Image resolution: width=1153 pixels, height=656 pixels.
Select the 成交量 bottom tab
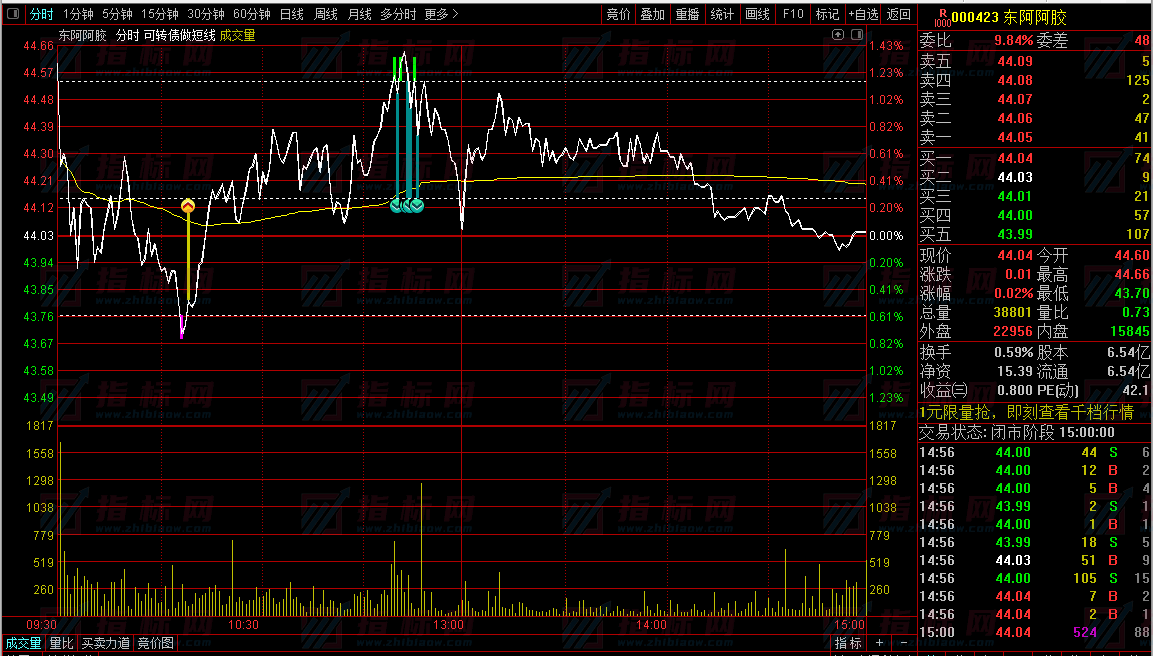click(24, 643)
